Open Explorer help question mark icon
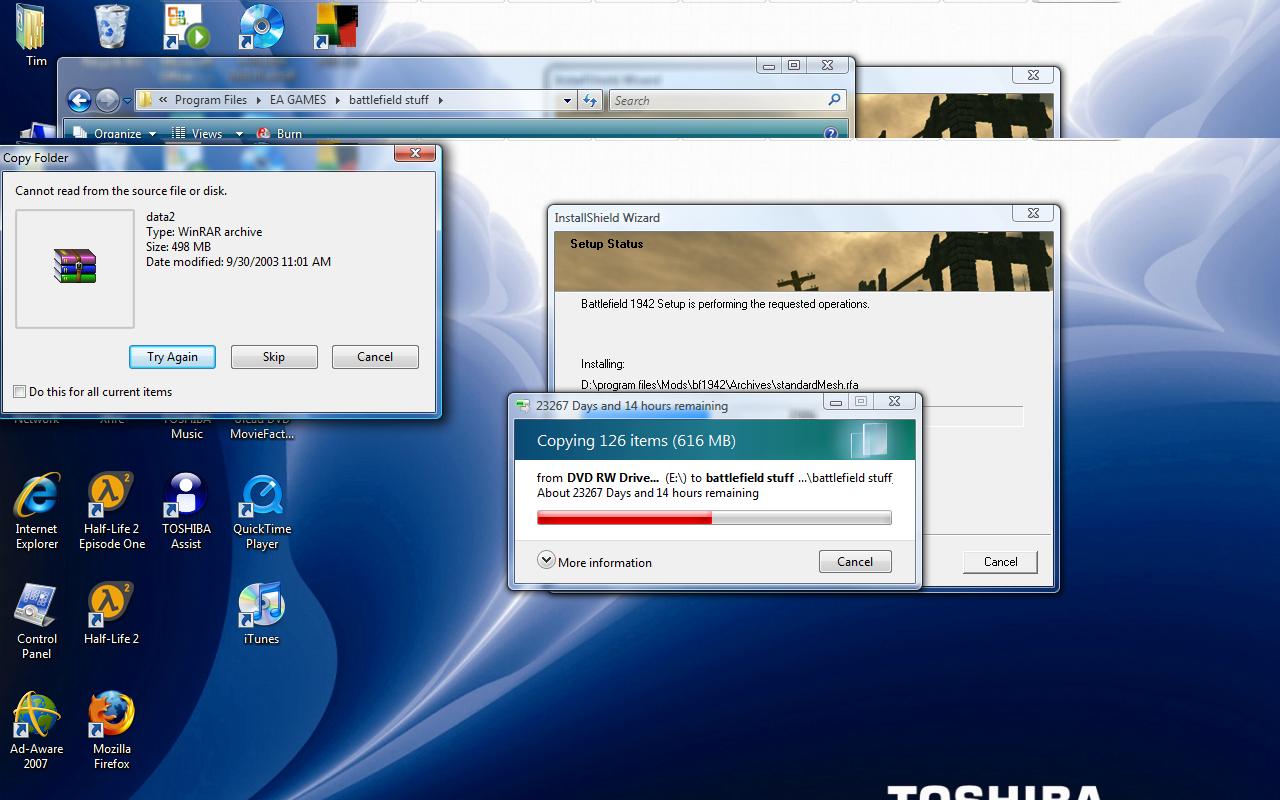Image resolution: width=1280 pixels, height=800 pixels. pyautogui.click(x=830, y=133)
